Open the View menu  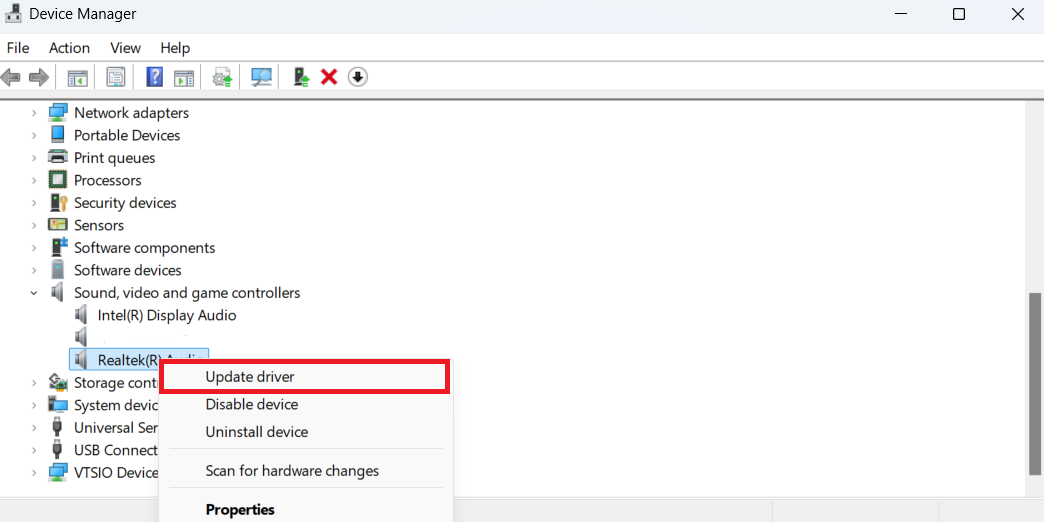click(125, 48)
